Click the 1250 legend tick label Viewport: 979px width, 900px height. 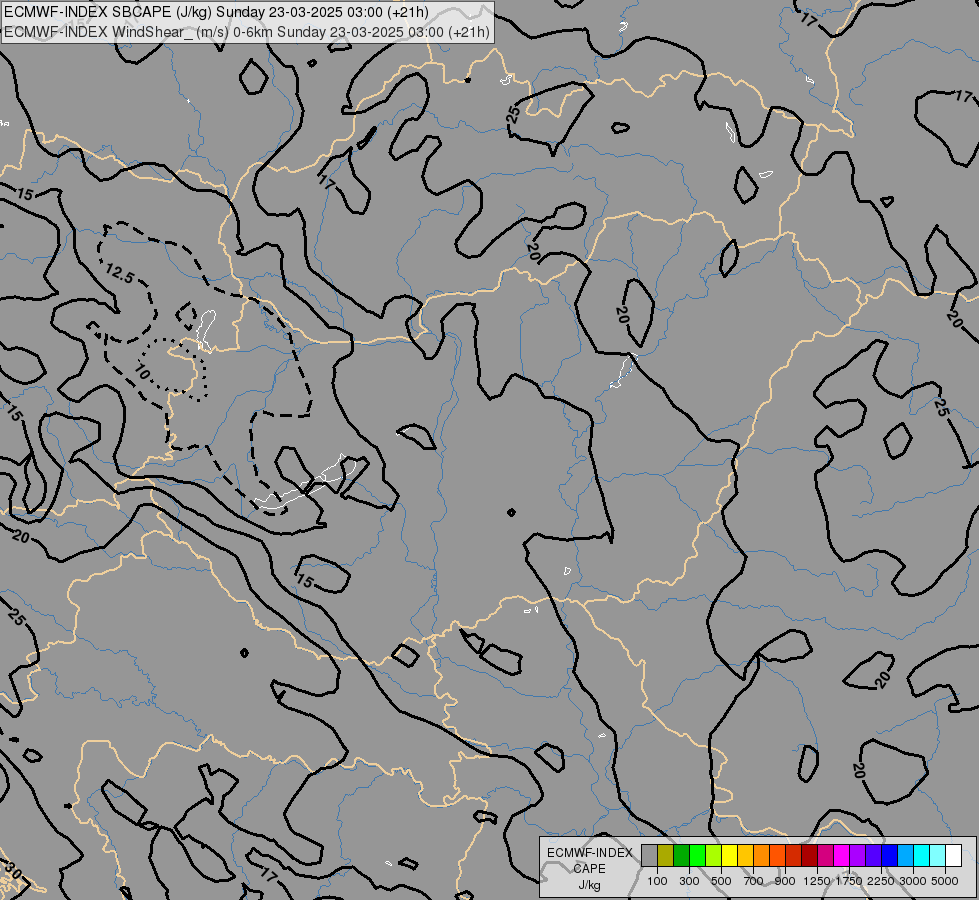(817, 881)
